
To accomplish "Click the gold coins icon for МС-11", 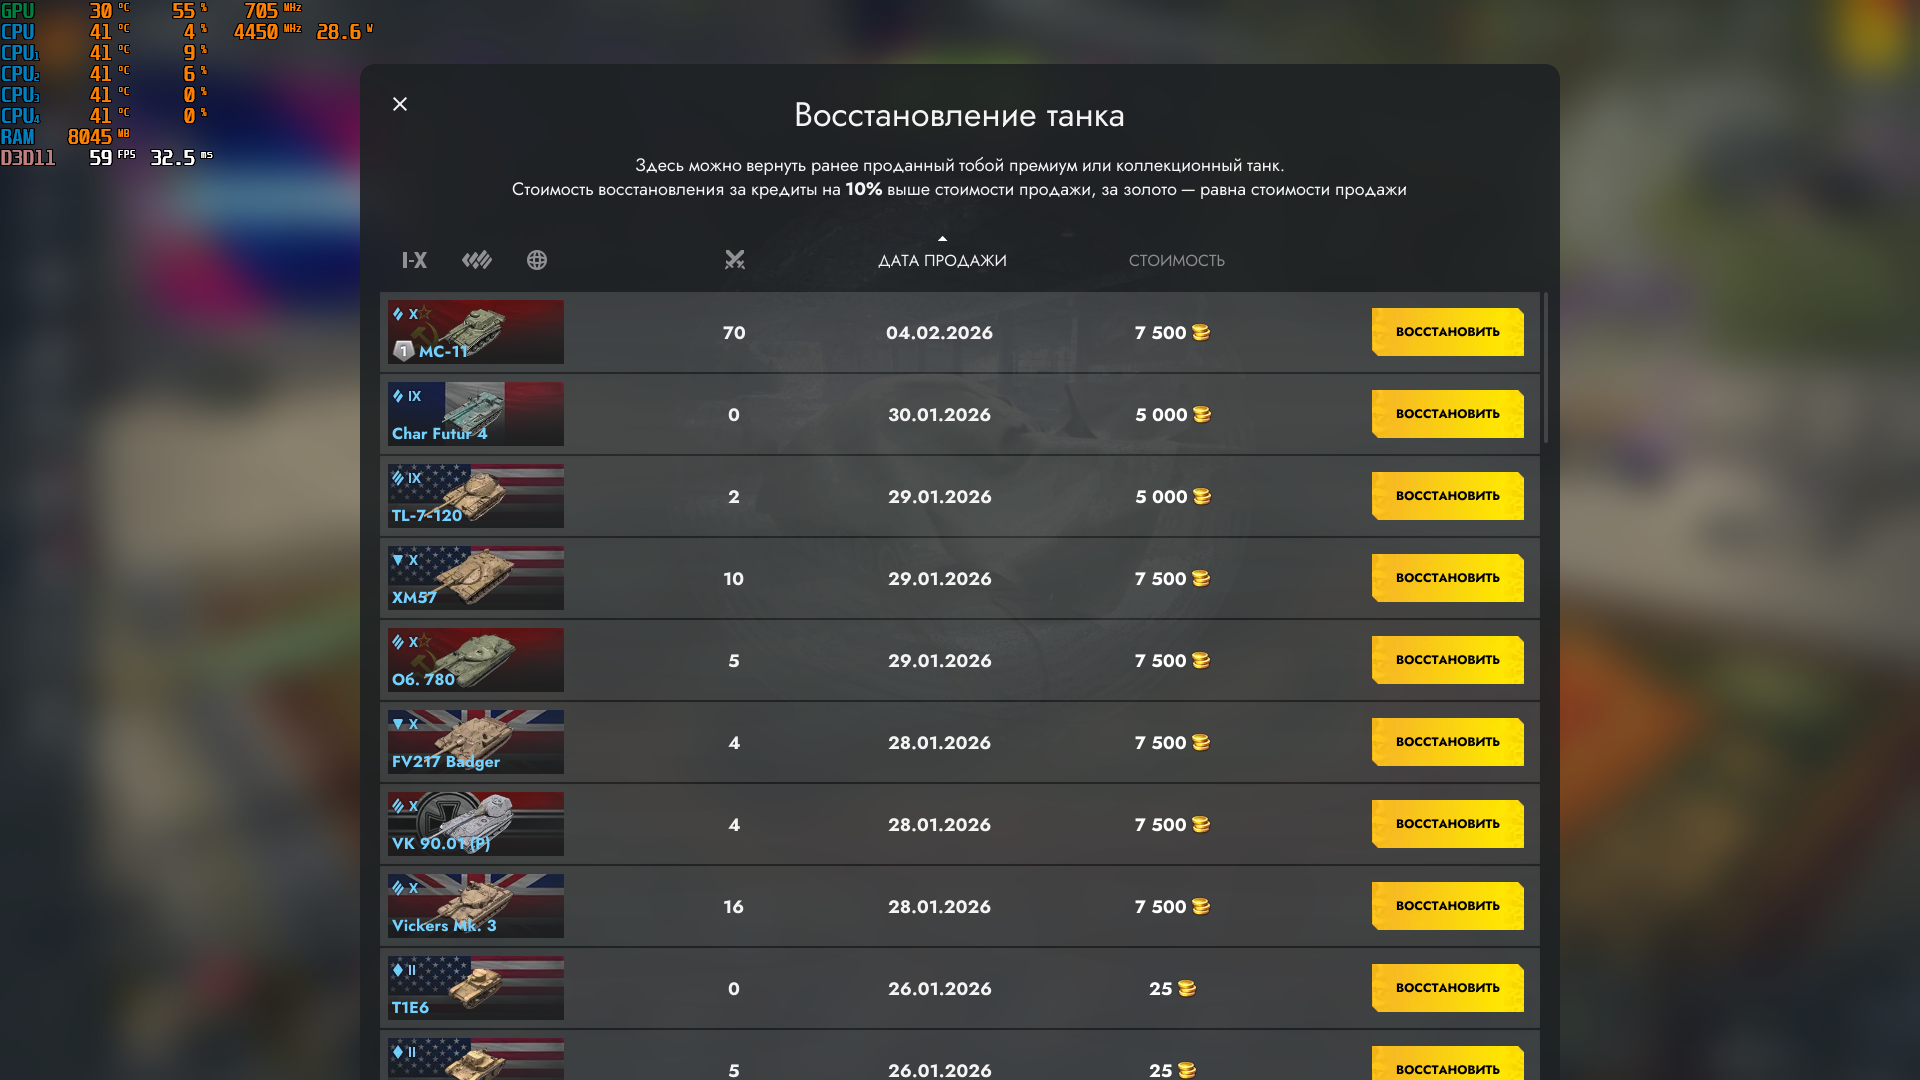I will click(1201, 332).
